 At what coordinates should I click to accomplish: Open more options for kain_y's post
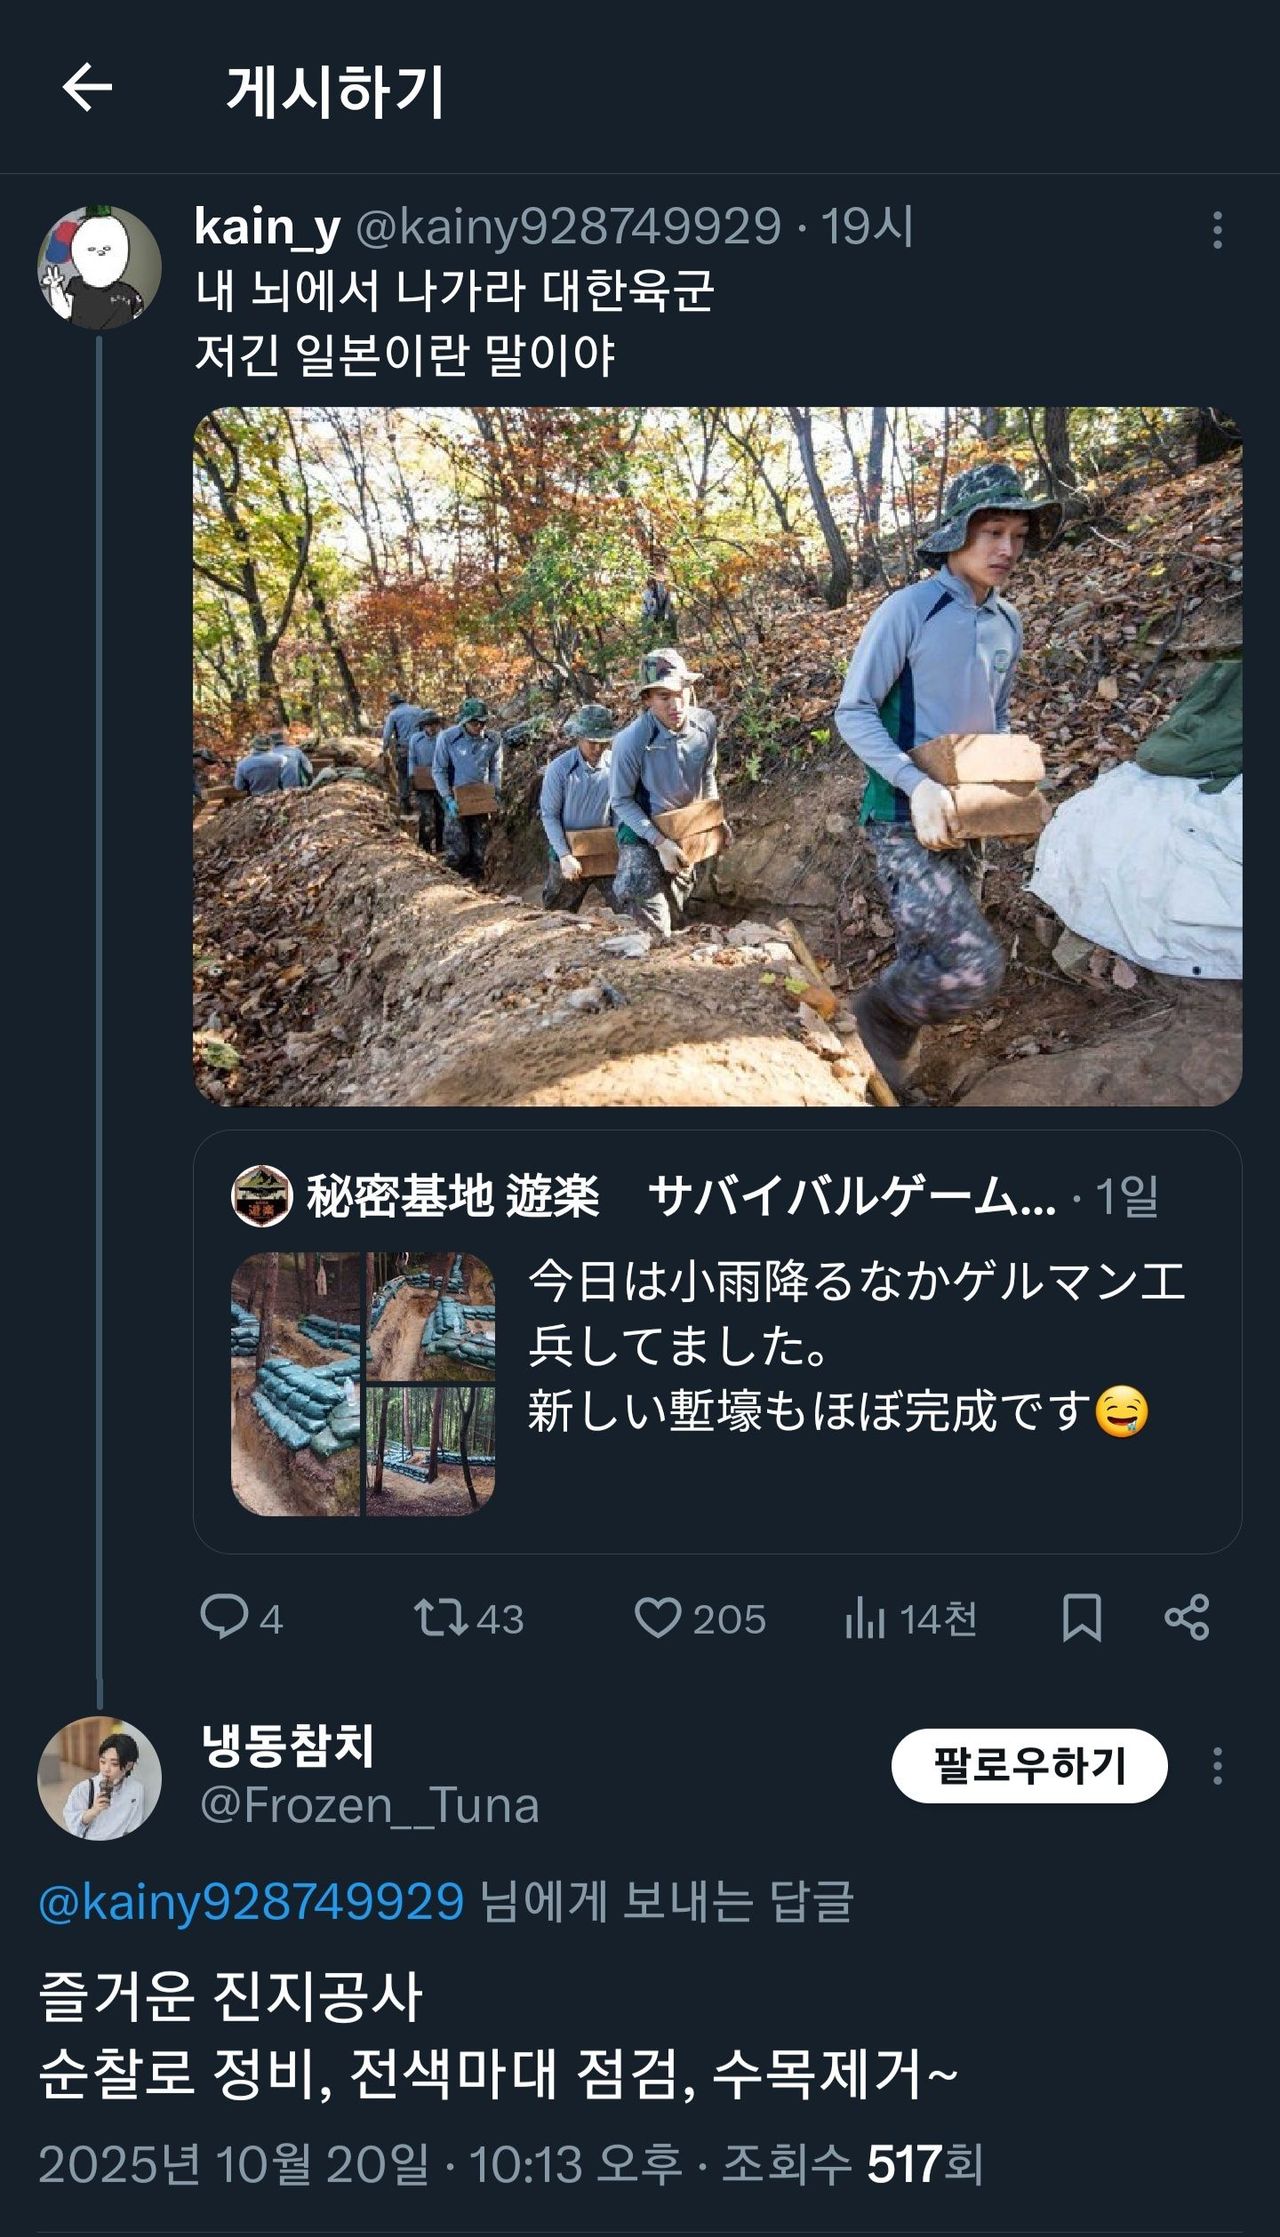(x=1216, y=230)
